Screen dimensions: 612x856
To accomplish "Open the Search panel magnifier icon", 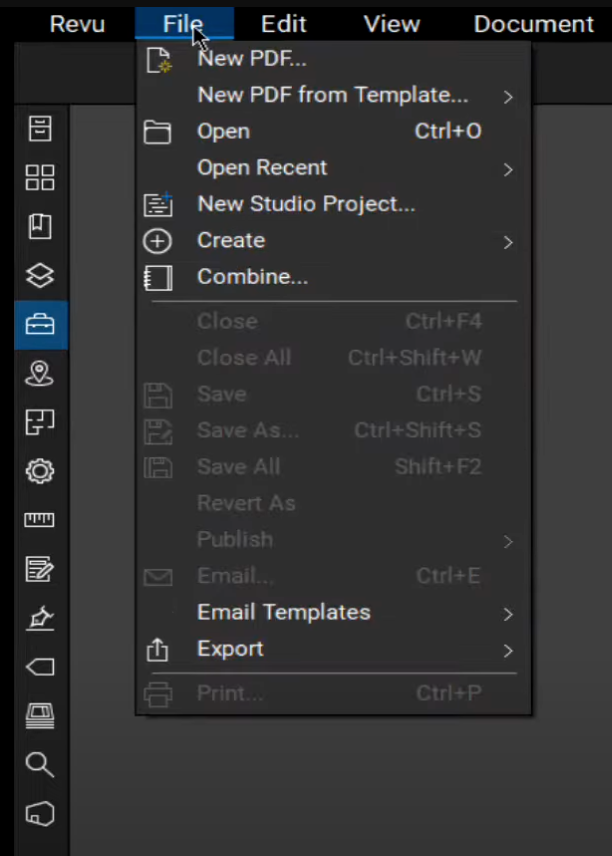I will click(x=40, y=764).
